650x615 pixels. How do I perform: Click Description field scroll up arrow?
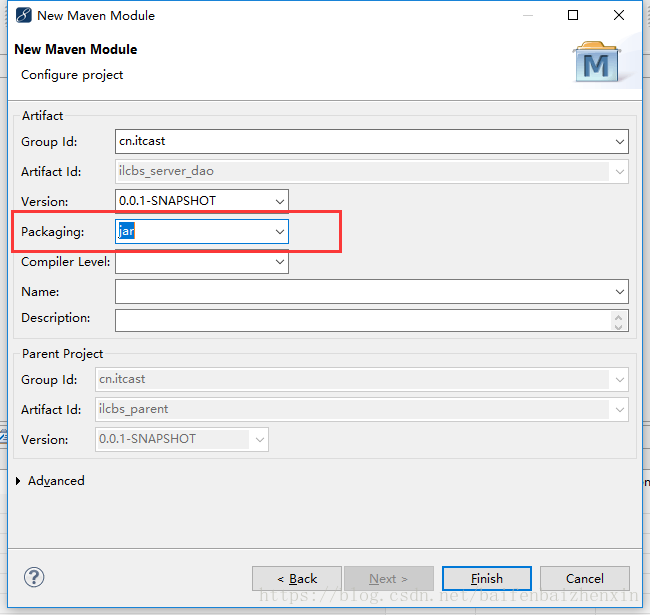click(618, 317)
